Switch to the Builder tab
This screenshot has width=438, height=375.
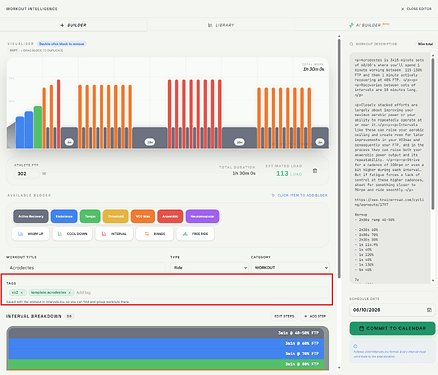coord(73,25)
